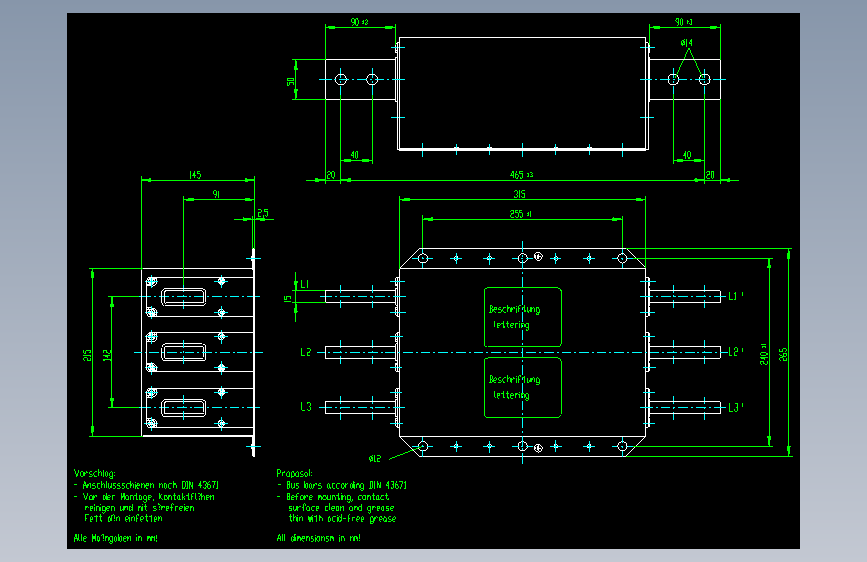Image resolution: width=867 pixels, height=562 pixels.
Task: Click the 91 dimension value
Action: click(x=216, y=194)
